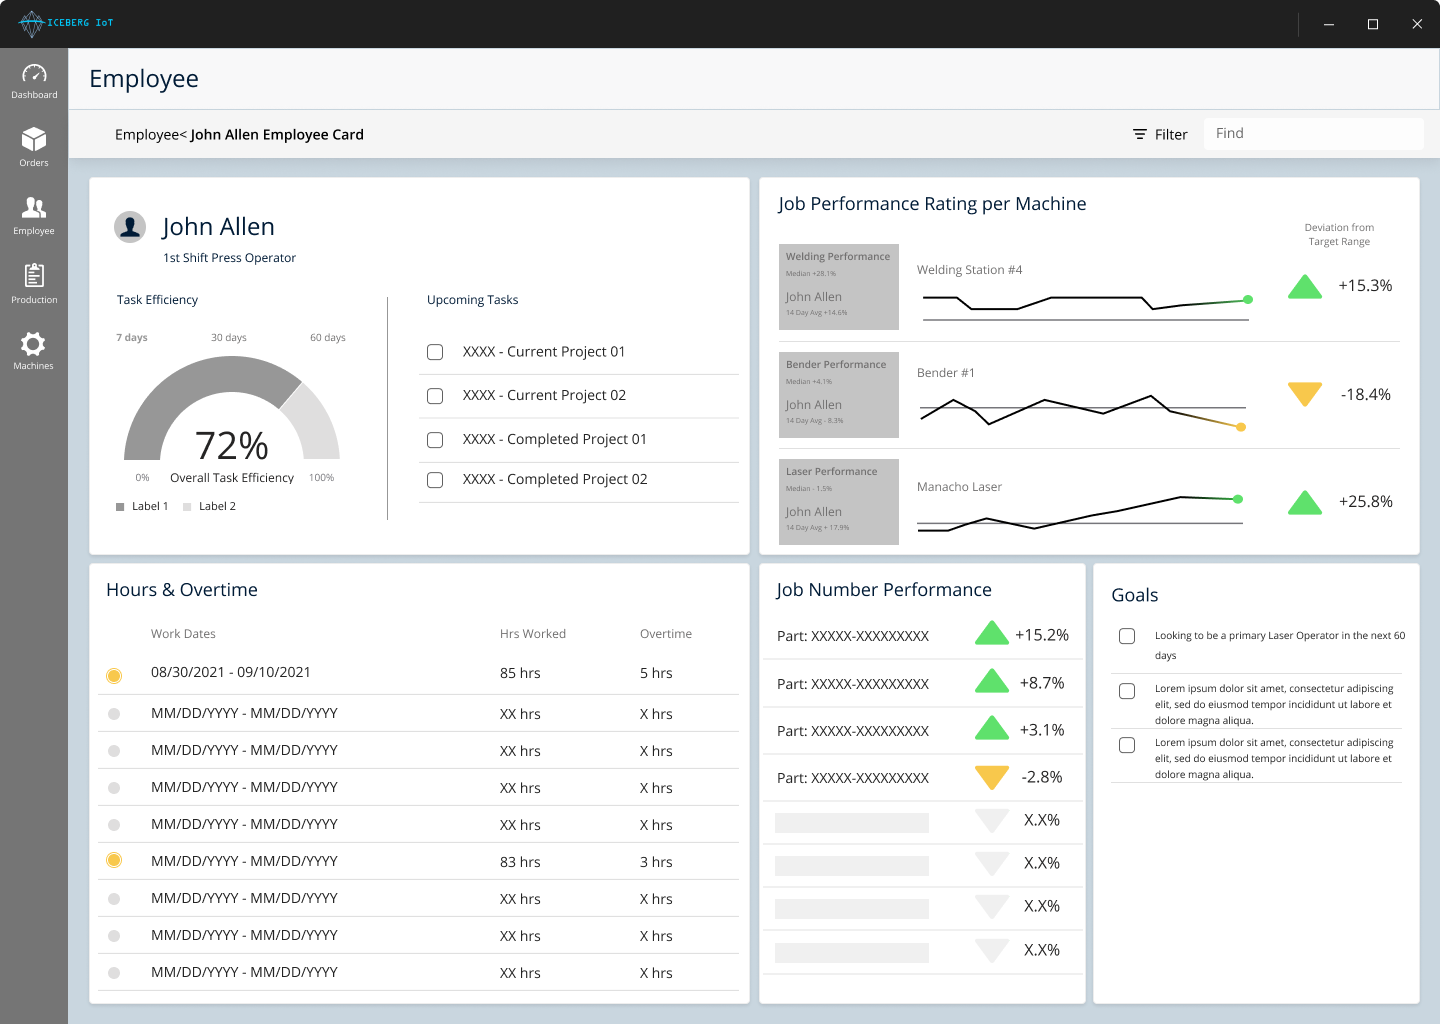
Task: Click John Allen's profile avatar icon
Action: pyautogui.click(x=130, y=227)
